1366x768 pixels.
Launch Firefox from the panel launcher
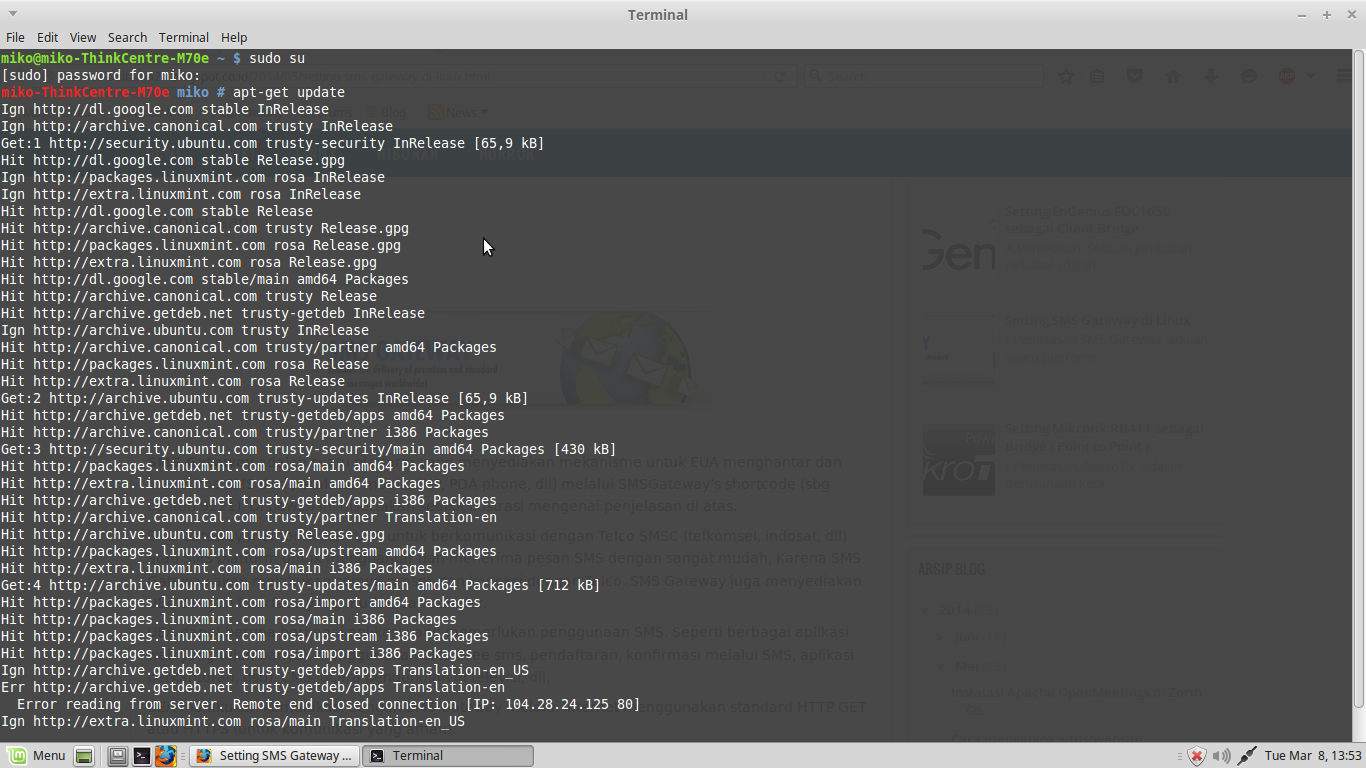pos(166,756)
